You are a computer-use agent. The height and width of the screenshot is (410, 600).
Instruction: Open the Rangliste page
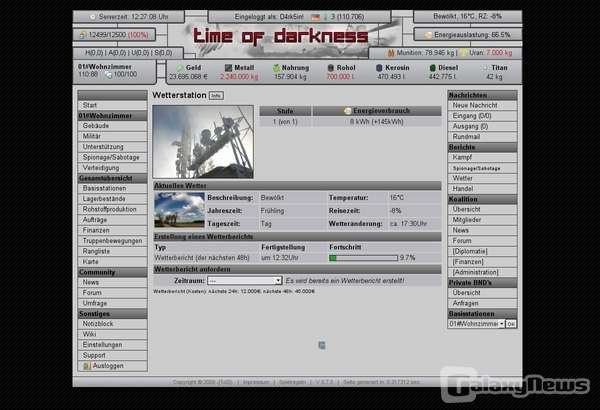112,252
